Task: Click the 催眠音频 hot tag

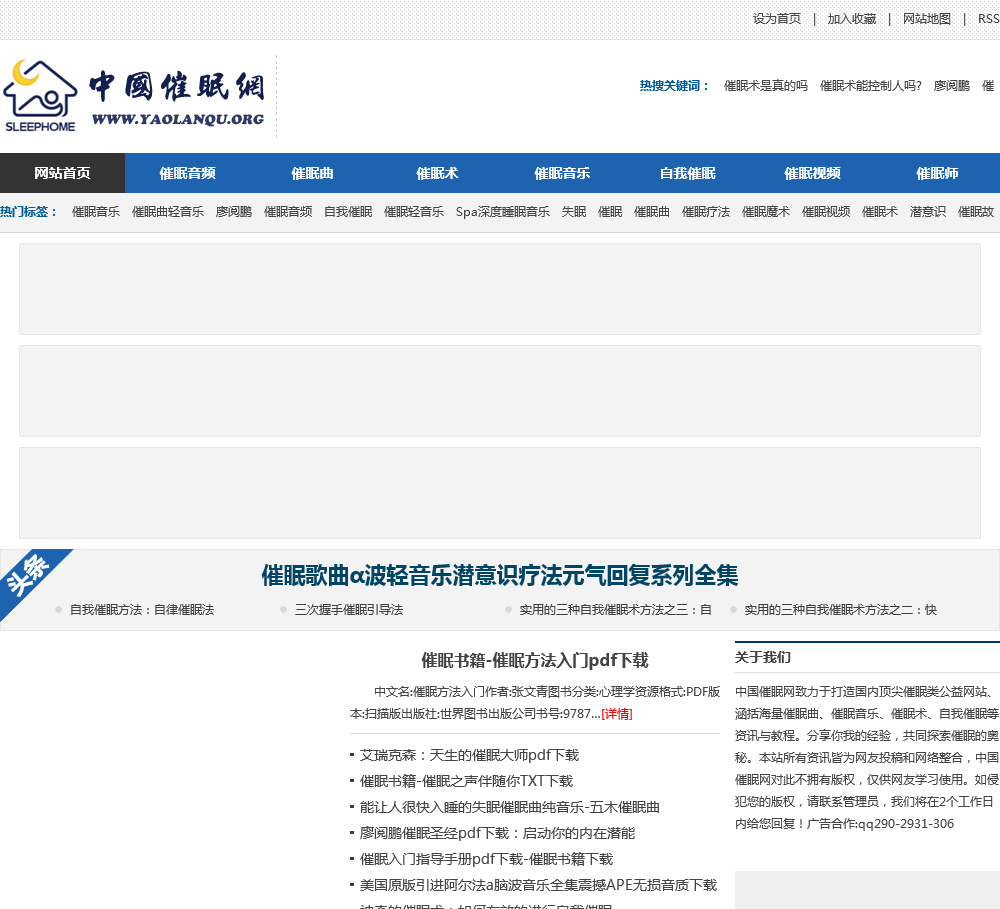Action: [288, 212]
